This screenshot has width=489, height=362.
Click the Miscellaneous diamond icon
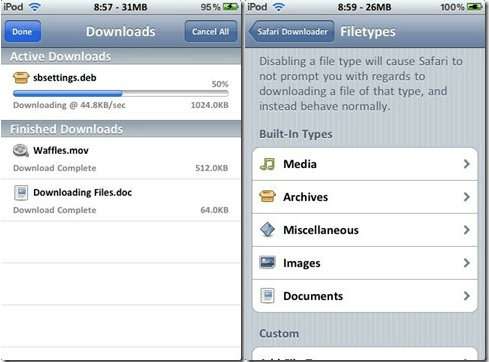(267, 230)
